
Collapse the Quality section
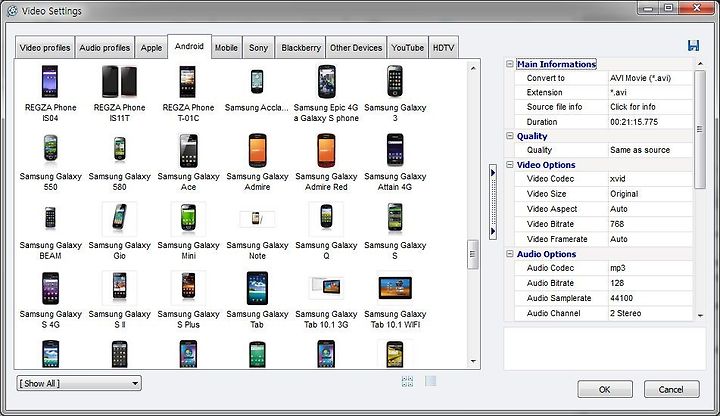pyautogui.click(x=510, y=135)
